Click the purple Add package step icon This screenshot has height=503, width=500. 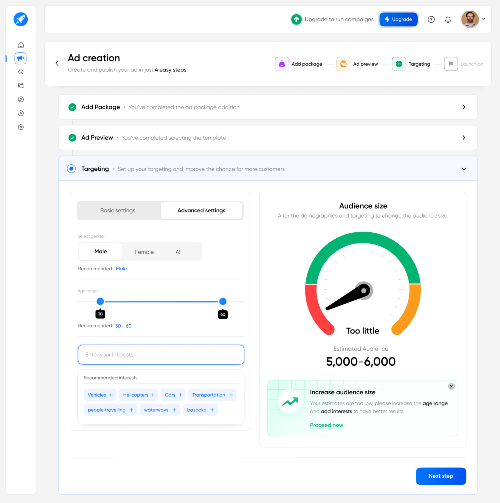click(282, 64)
